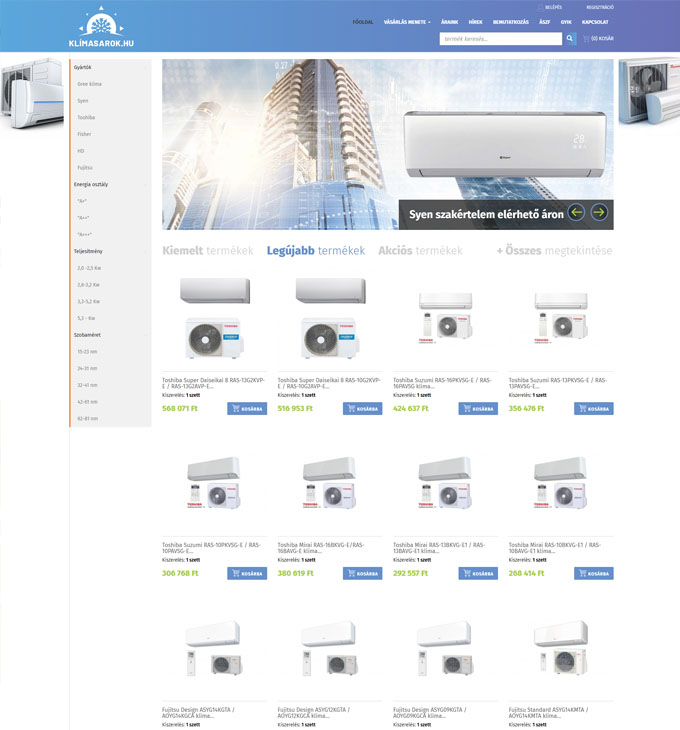This screenshot has width=680, height=730.
Task: Switch to the Kiemelt termékek tab
Action: tap(208, 250)
